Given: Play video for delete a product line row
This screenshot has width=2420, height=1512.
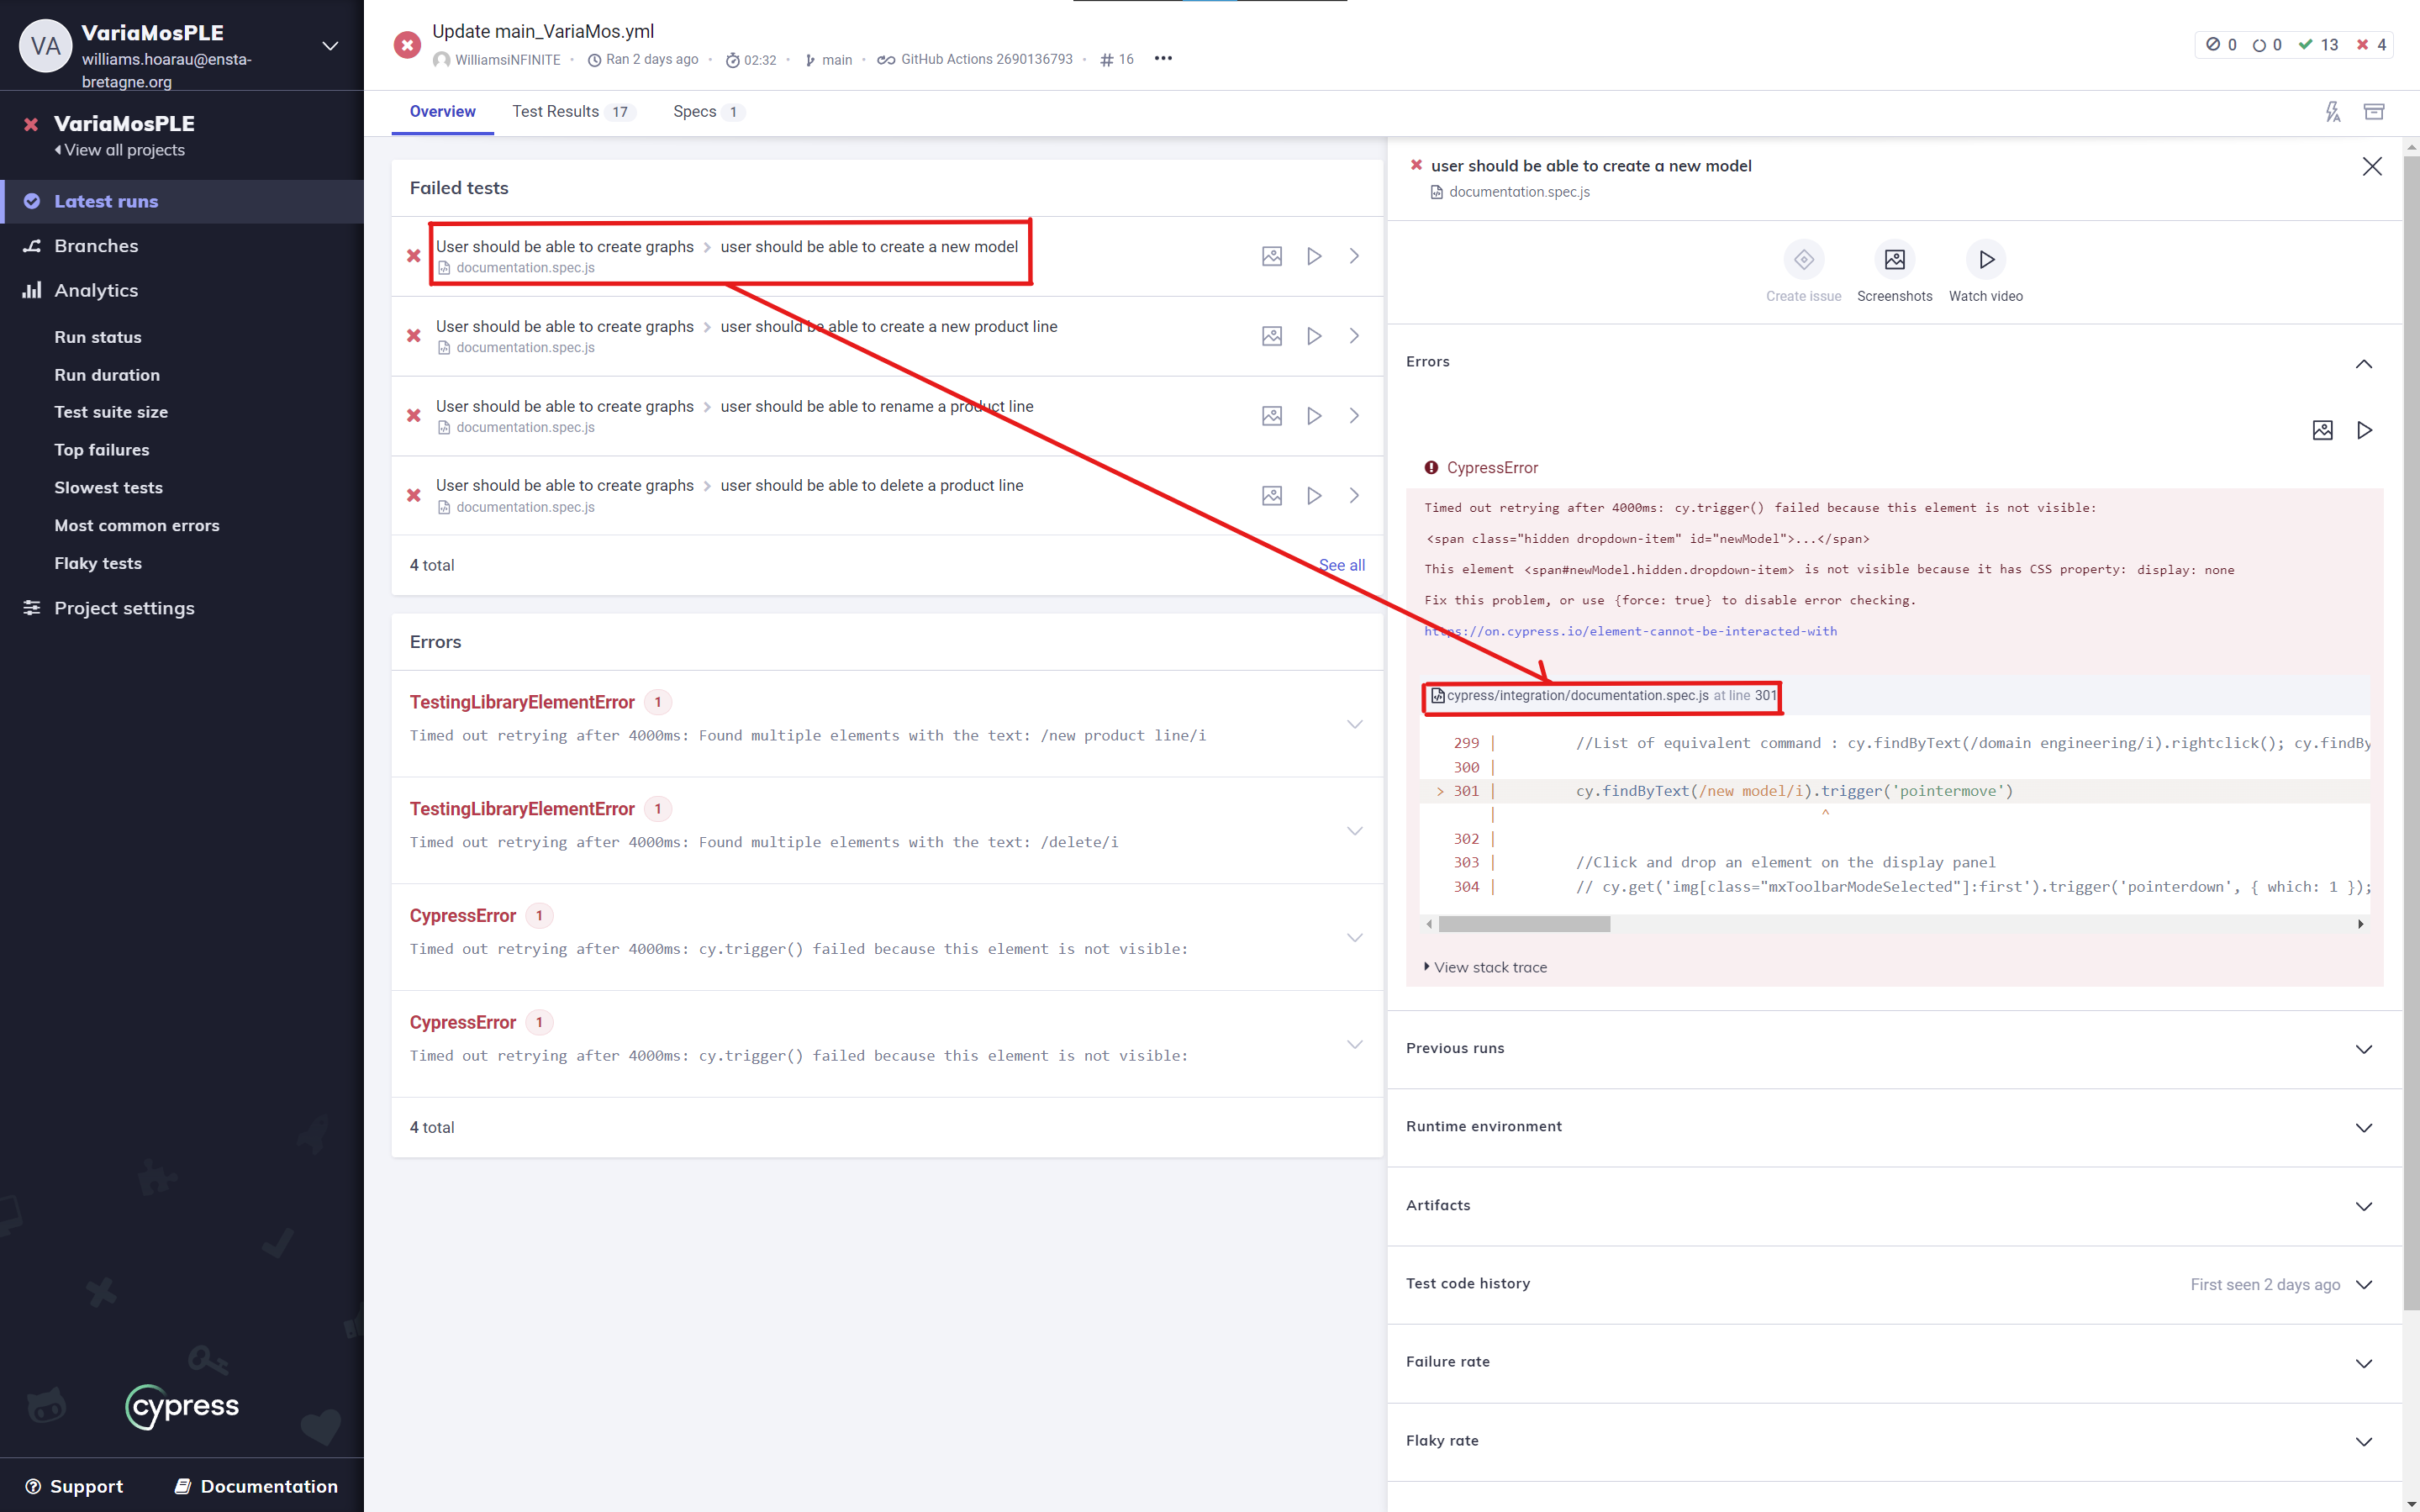Looking at the screenshot, I should coord(1314,496).
